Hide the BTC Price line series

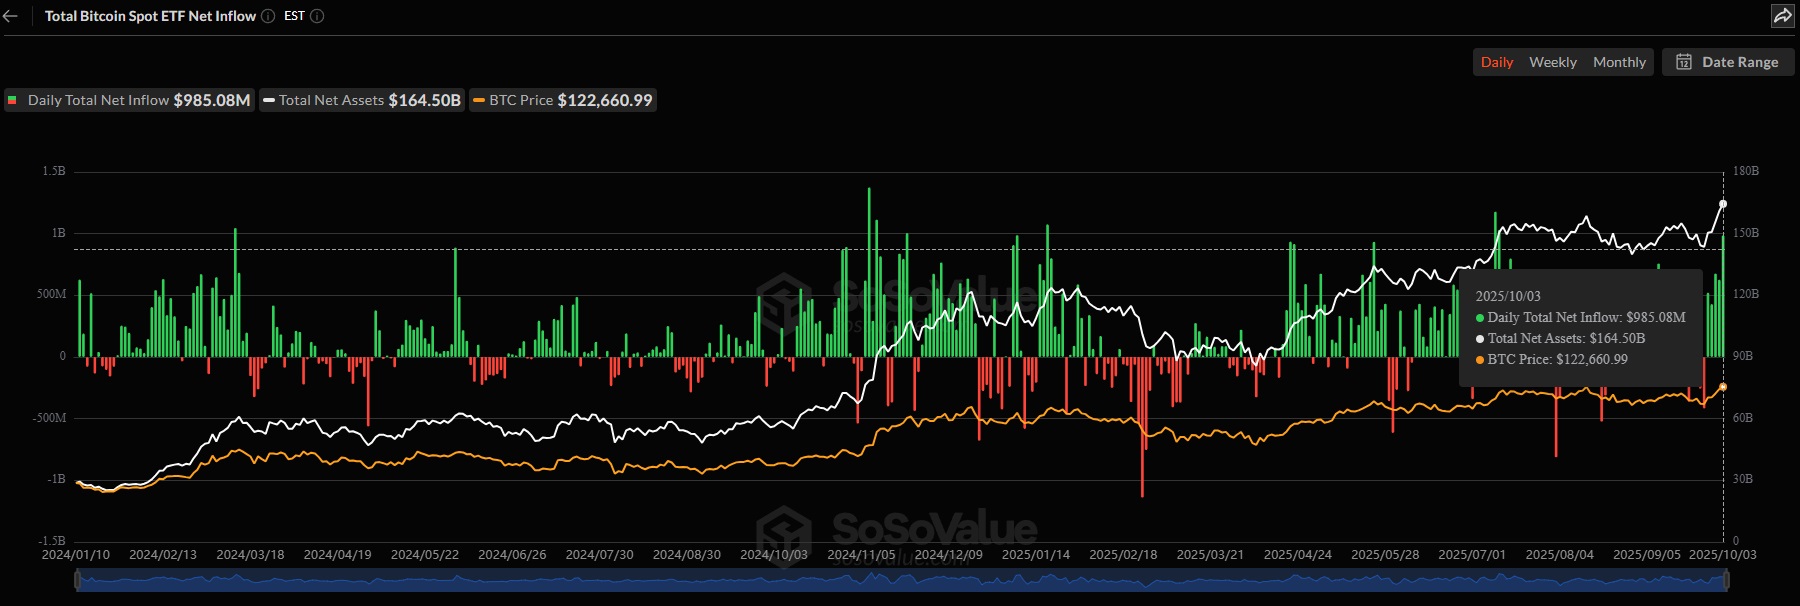[x=563, y=100]
